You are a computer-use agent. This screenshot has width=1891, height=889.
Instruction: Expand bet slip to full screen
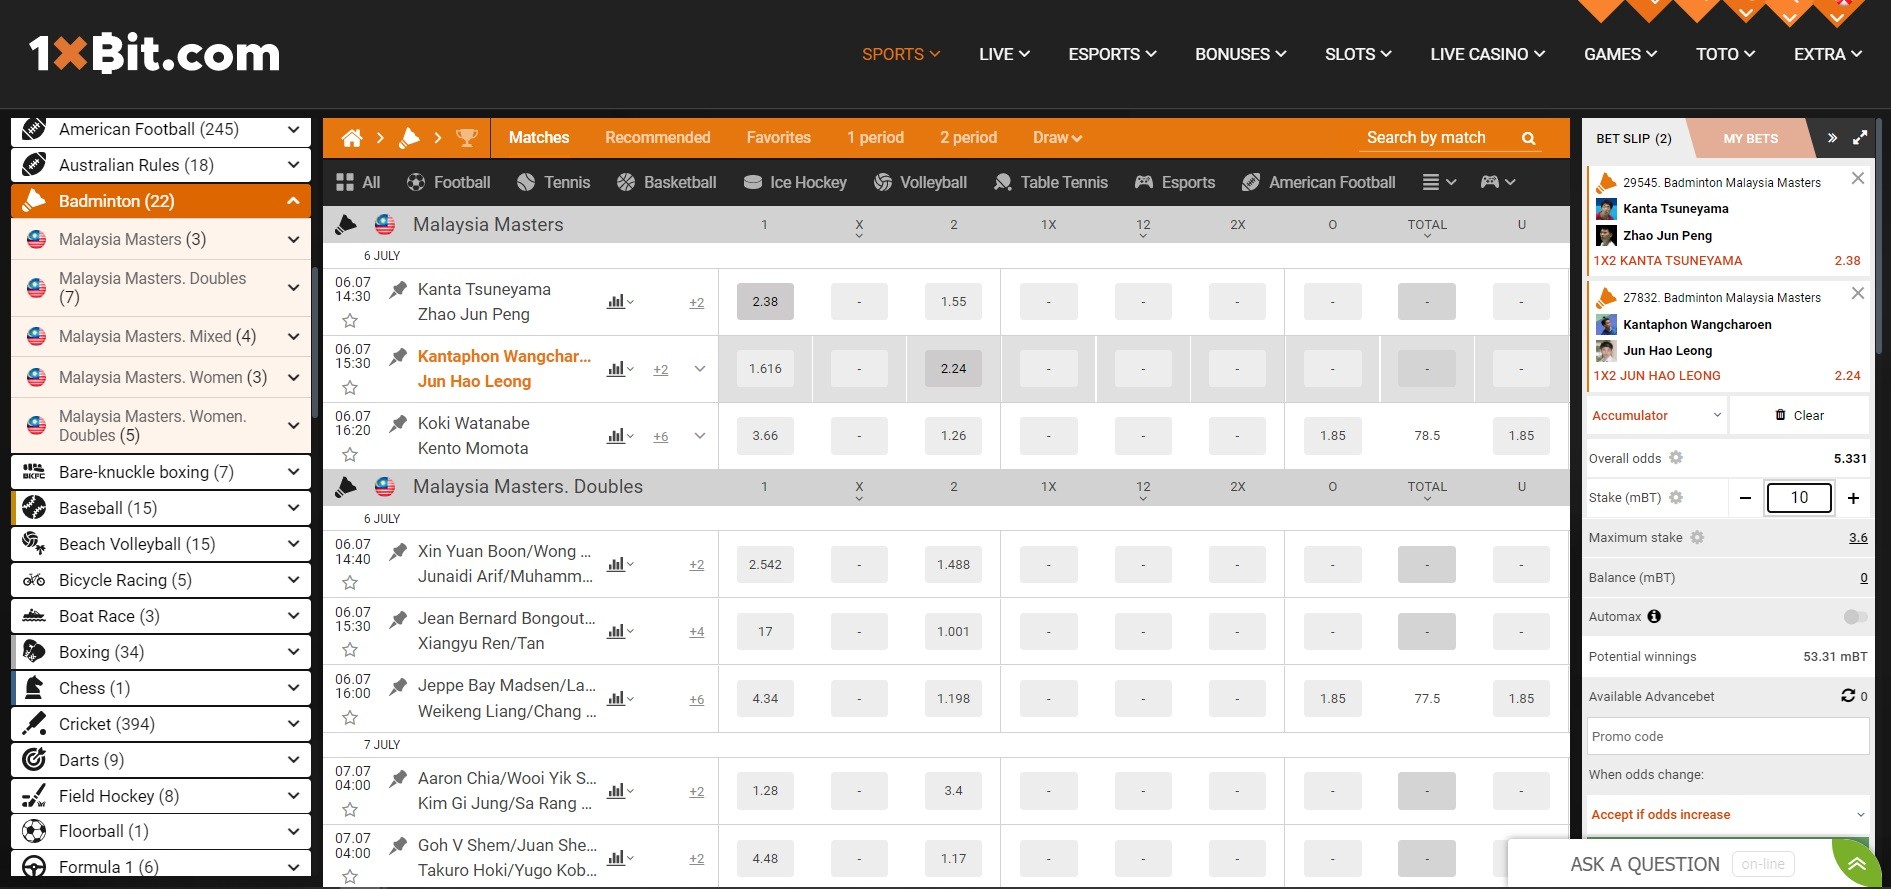point(1860,138)
